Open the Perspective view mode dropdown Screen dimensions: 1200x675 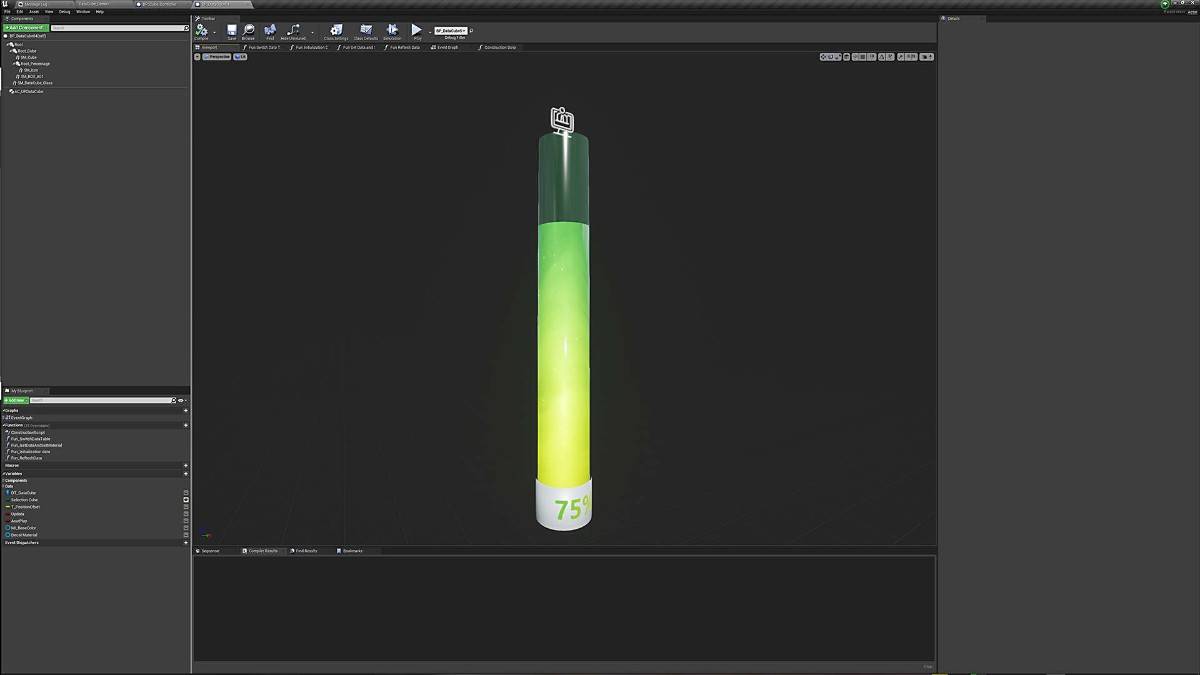click(x=216, y=57)
